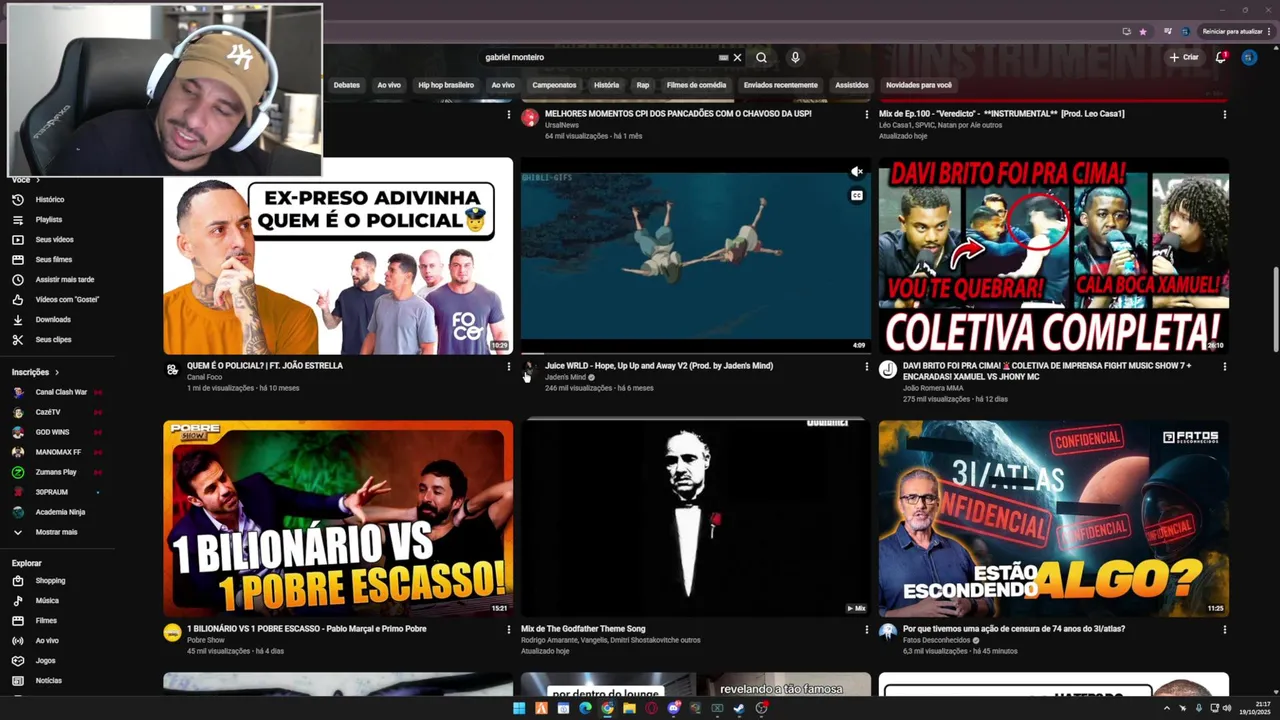Expand the Você section chevron
The image size is (1280, 720).
click(38, 179)
